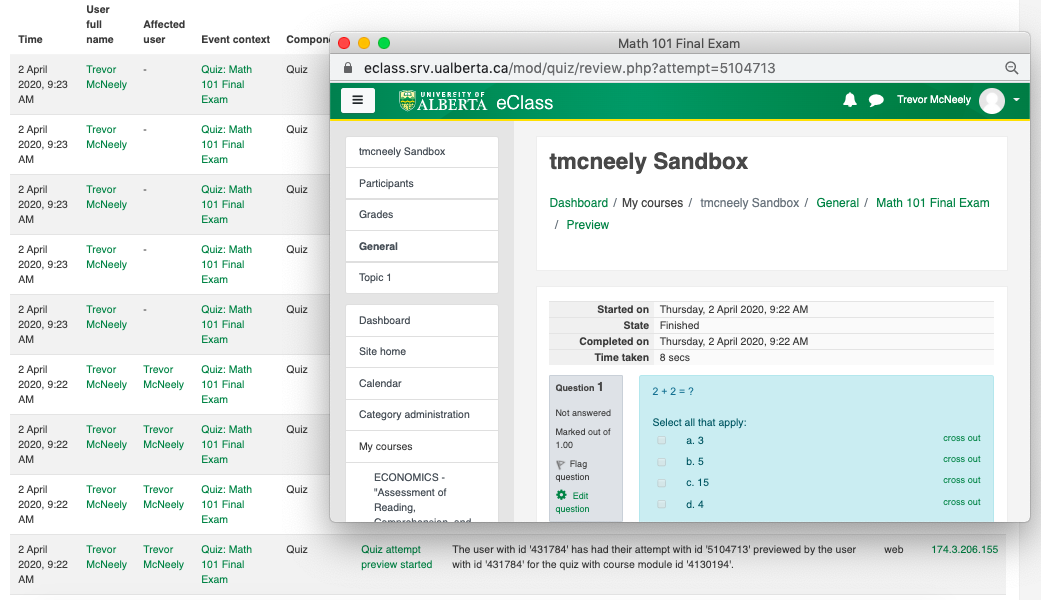Tick the checkbox for b. 5
Viewport: 1041px width, 600px height.
[x=661, y=462]
